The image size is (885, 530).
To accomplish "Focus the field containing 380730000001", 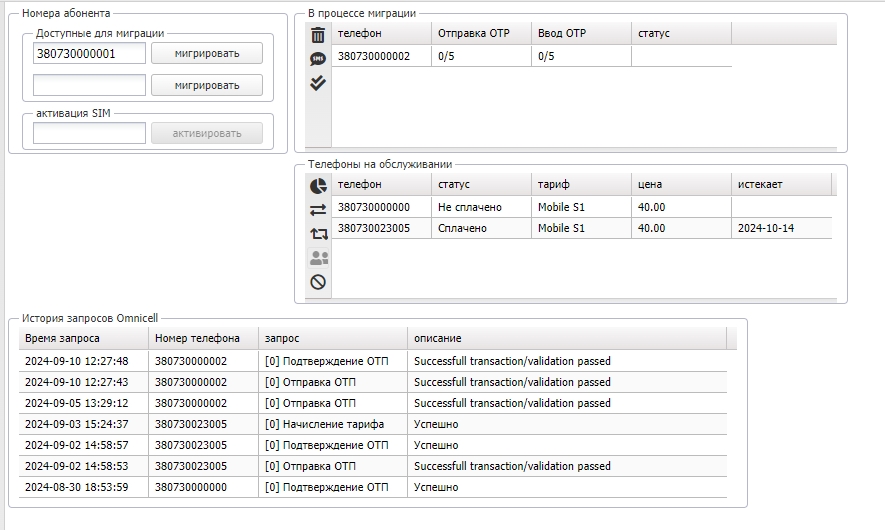I will (89, 53).
